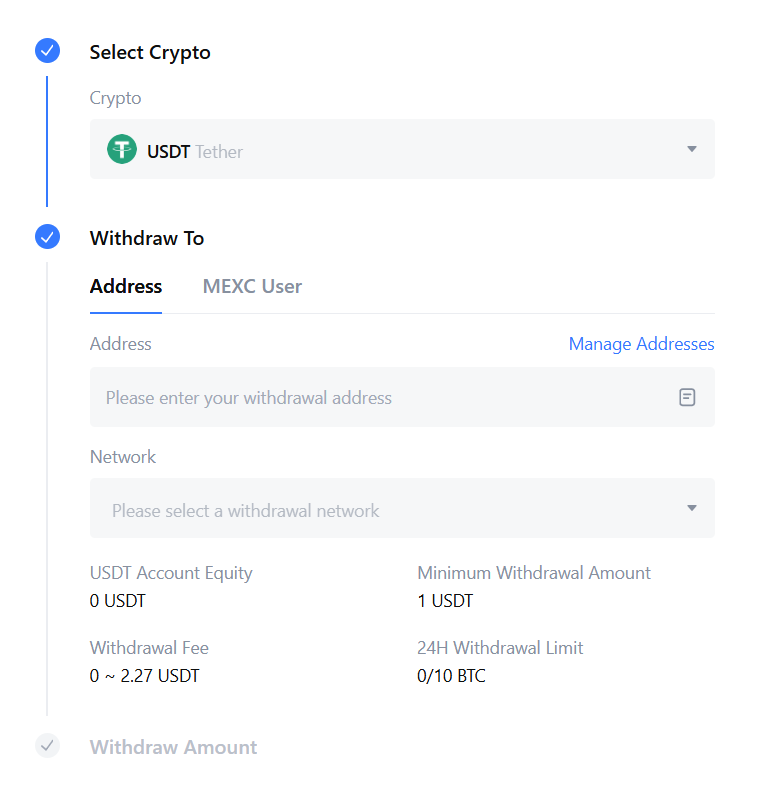This screenshot has width=775, height=806.
Task: Click the withdrawal address input field
Action: coord(350,397)
